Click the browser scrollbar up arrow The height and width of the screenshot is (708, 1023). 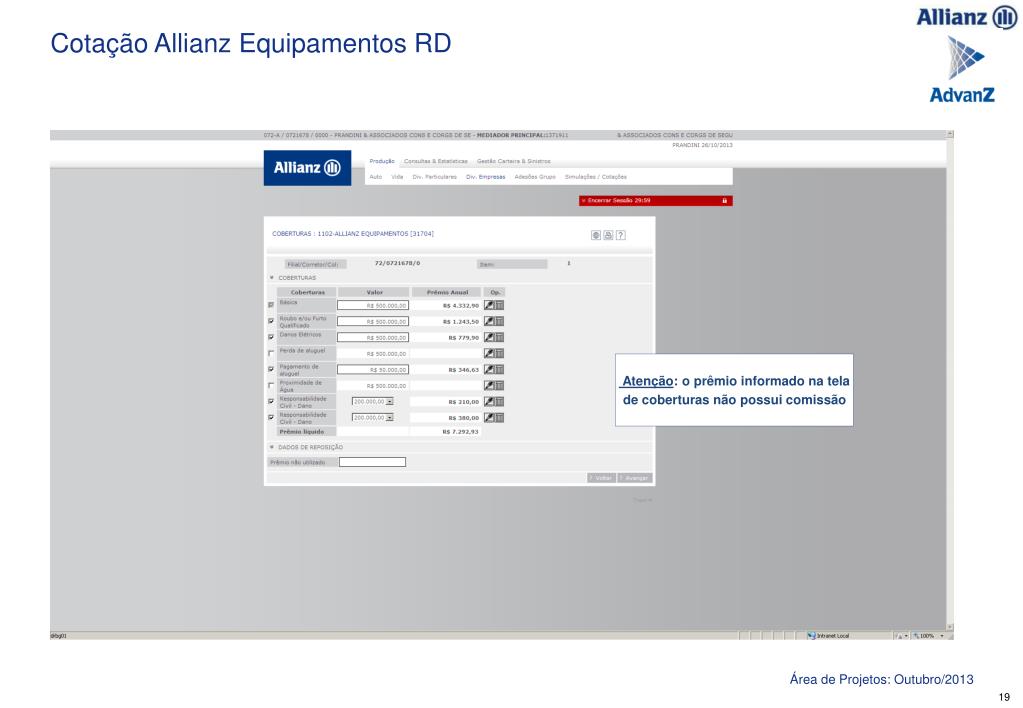pyautogui.click(x=950, y=134)
